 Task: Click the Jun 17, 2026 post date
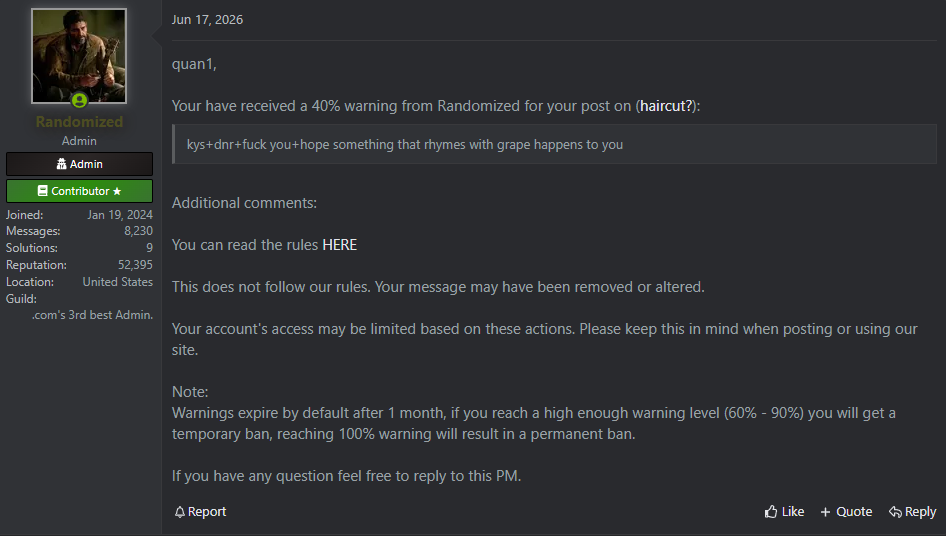[x=208, y=20]
